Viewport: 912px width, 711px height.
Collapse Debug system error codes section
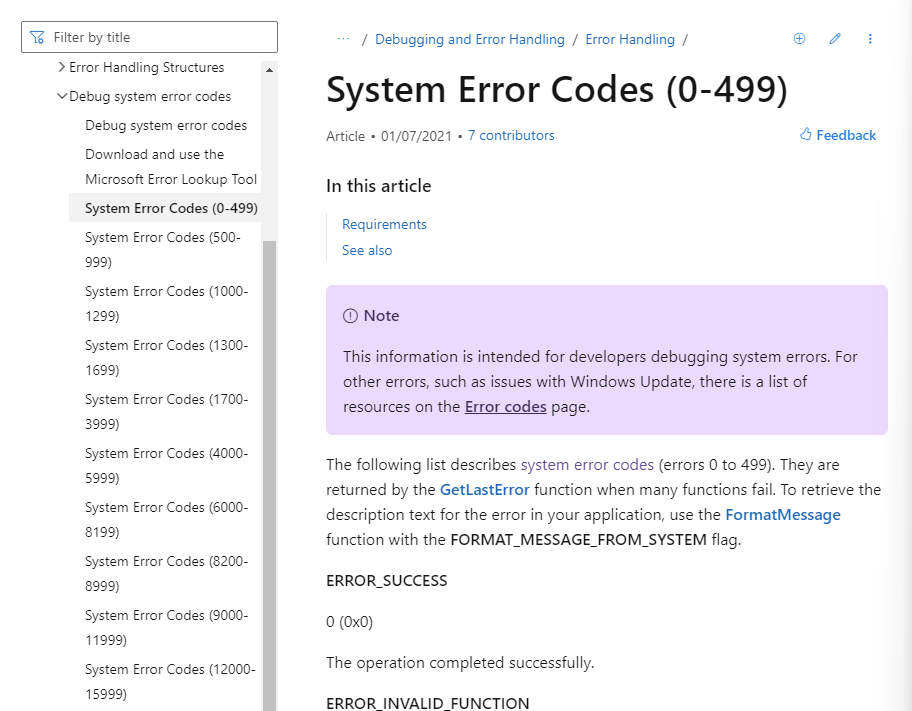(x=62, y=97)
